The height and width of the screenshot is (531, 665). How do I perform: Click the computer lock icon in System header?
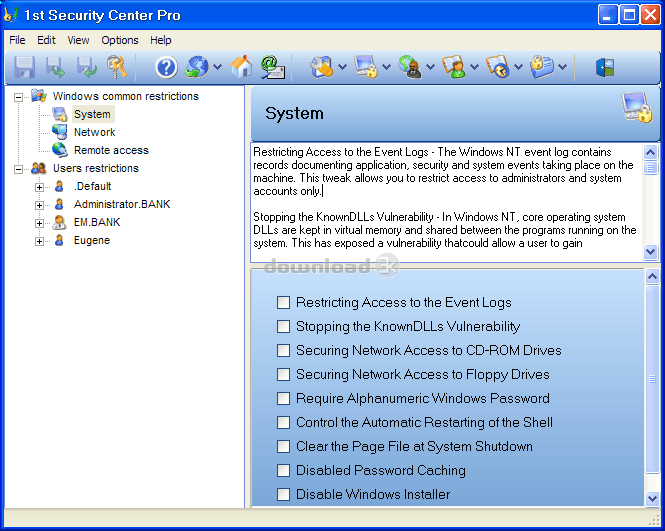pos(636,108)
